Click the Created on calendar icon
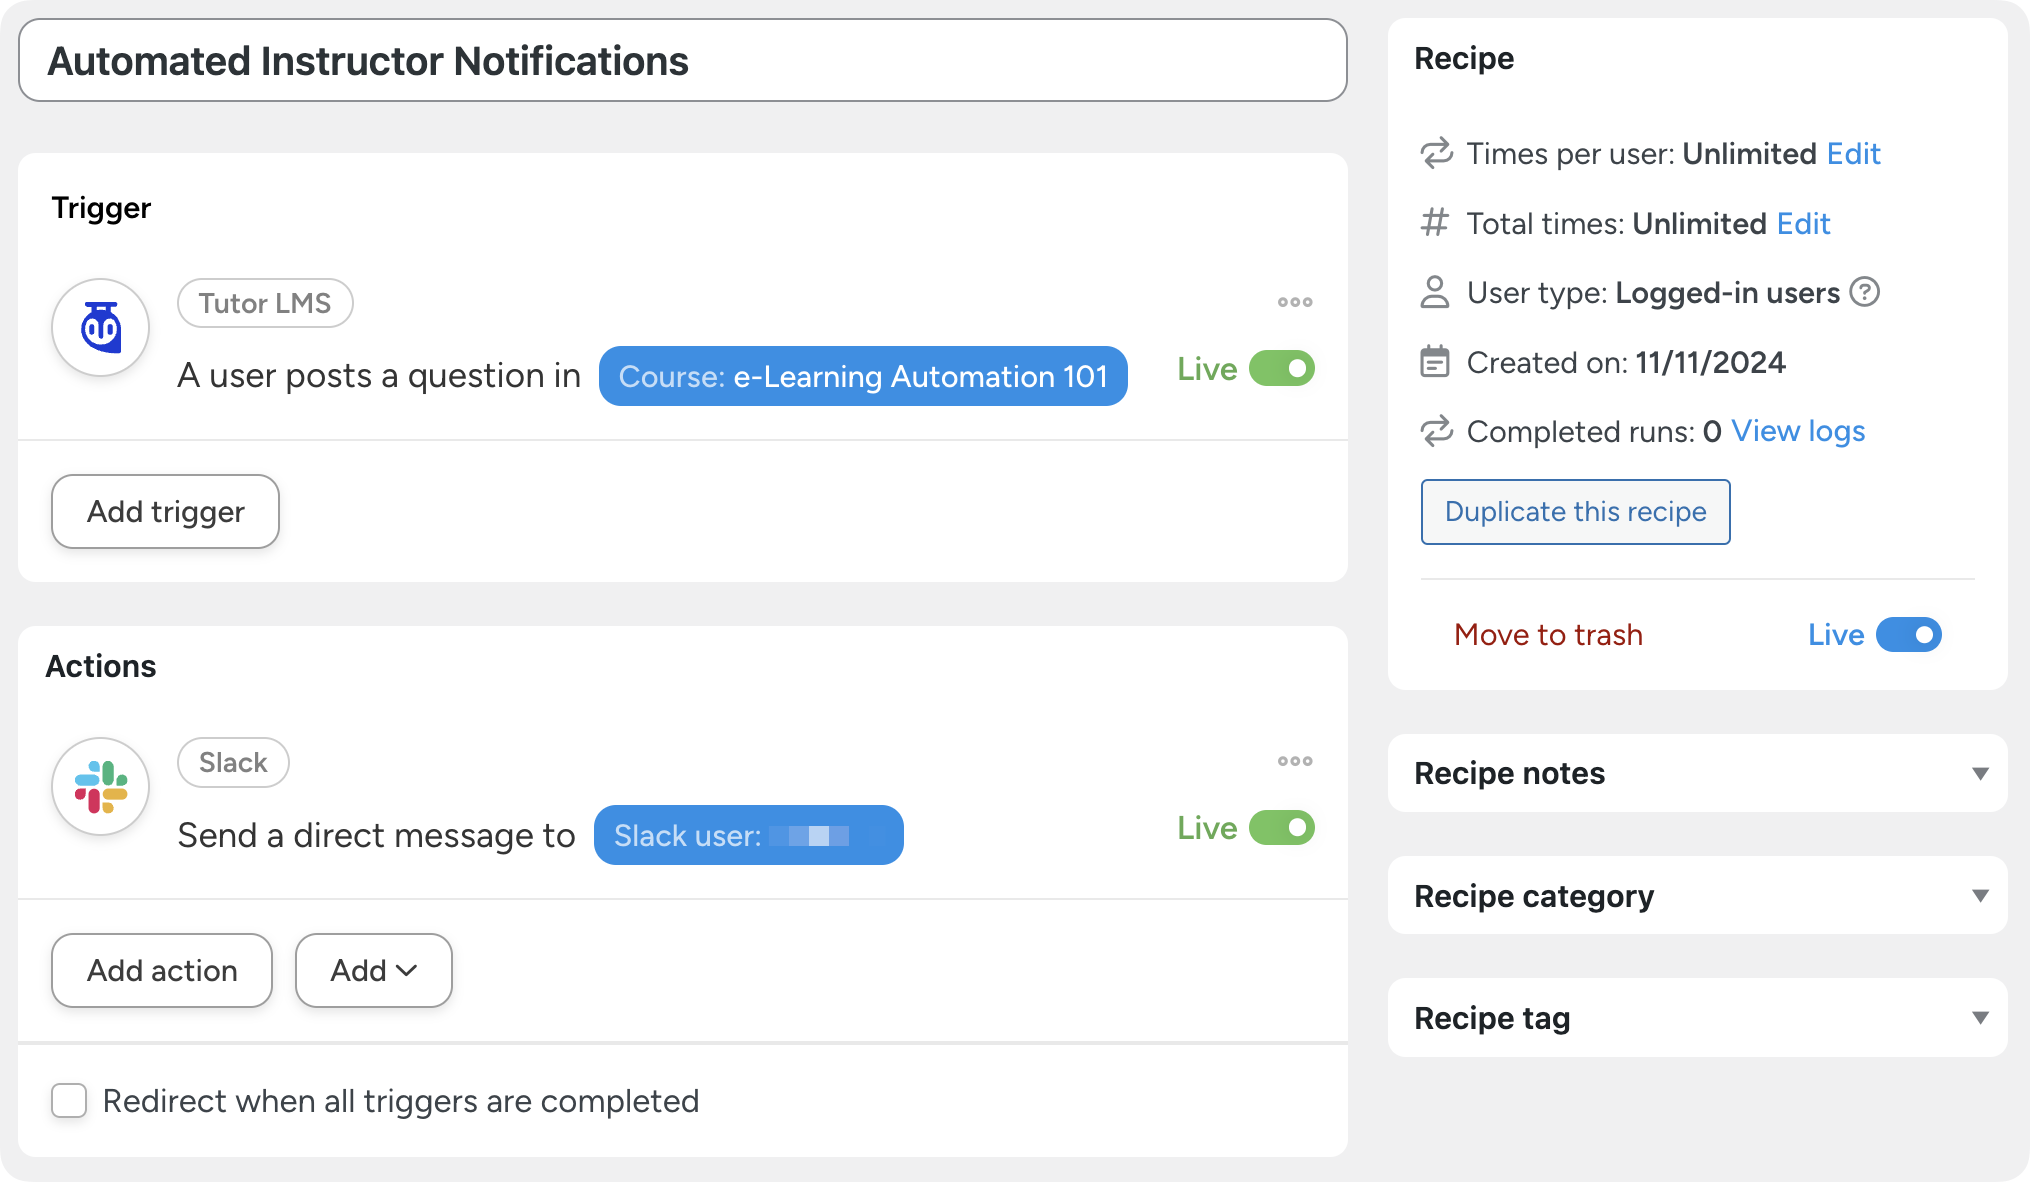2030x1182 pixels. click(x=1435, y=362)
